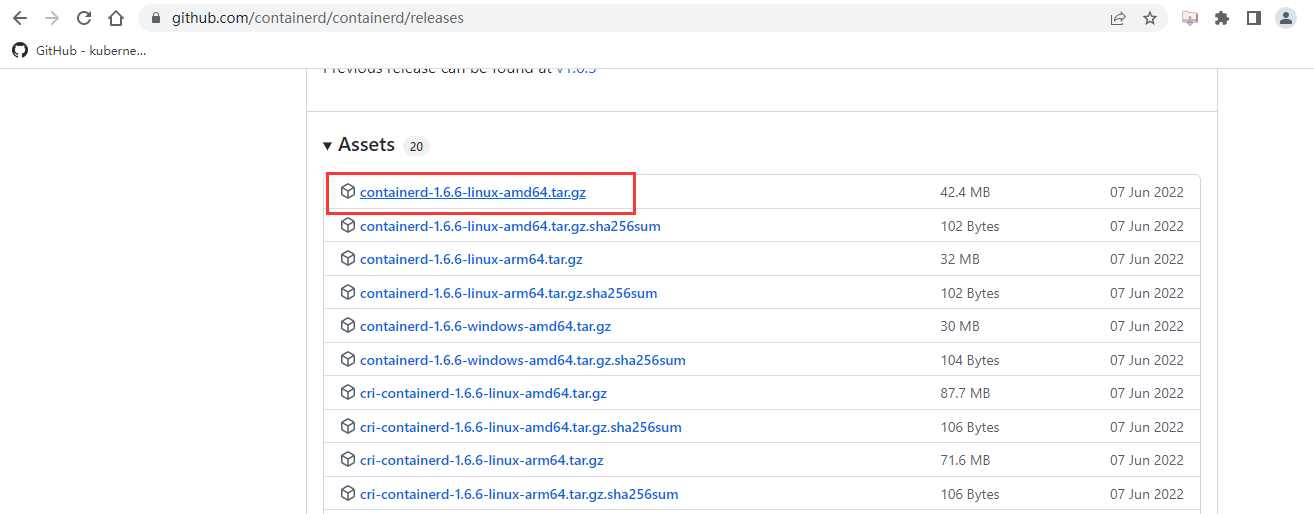Download containerd-1.6.6-windows-amd64.tar.gz.sha256sum
The height and width of the screenshot is (514, 1314).
pos(523,360)
